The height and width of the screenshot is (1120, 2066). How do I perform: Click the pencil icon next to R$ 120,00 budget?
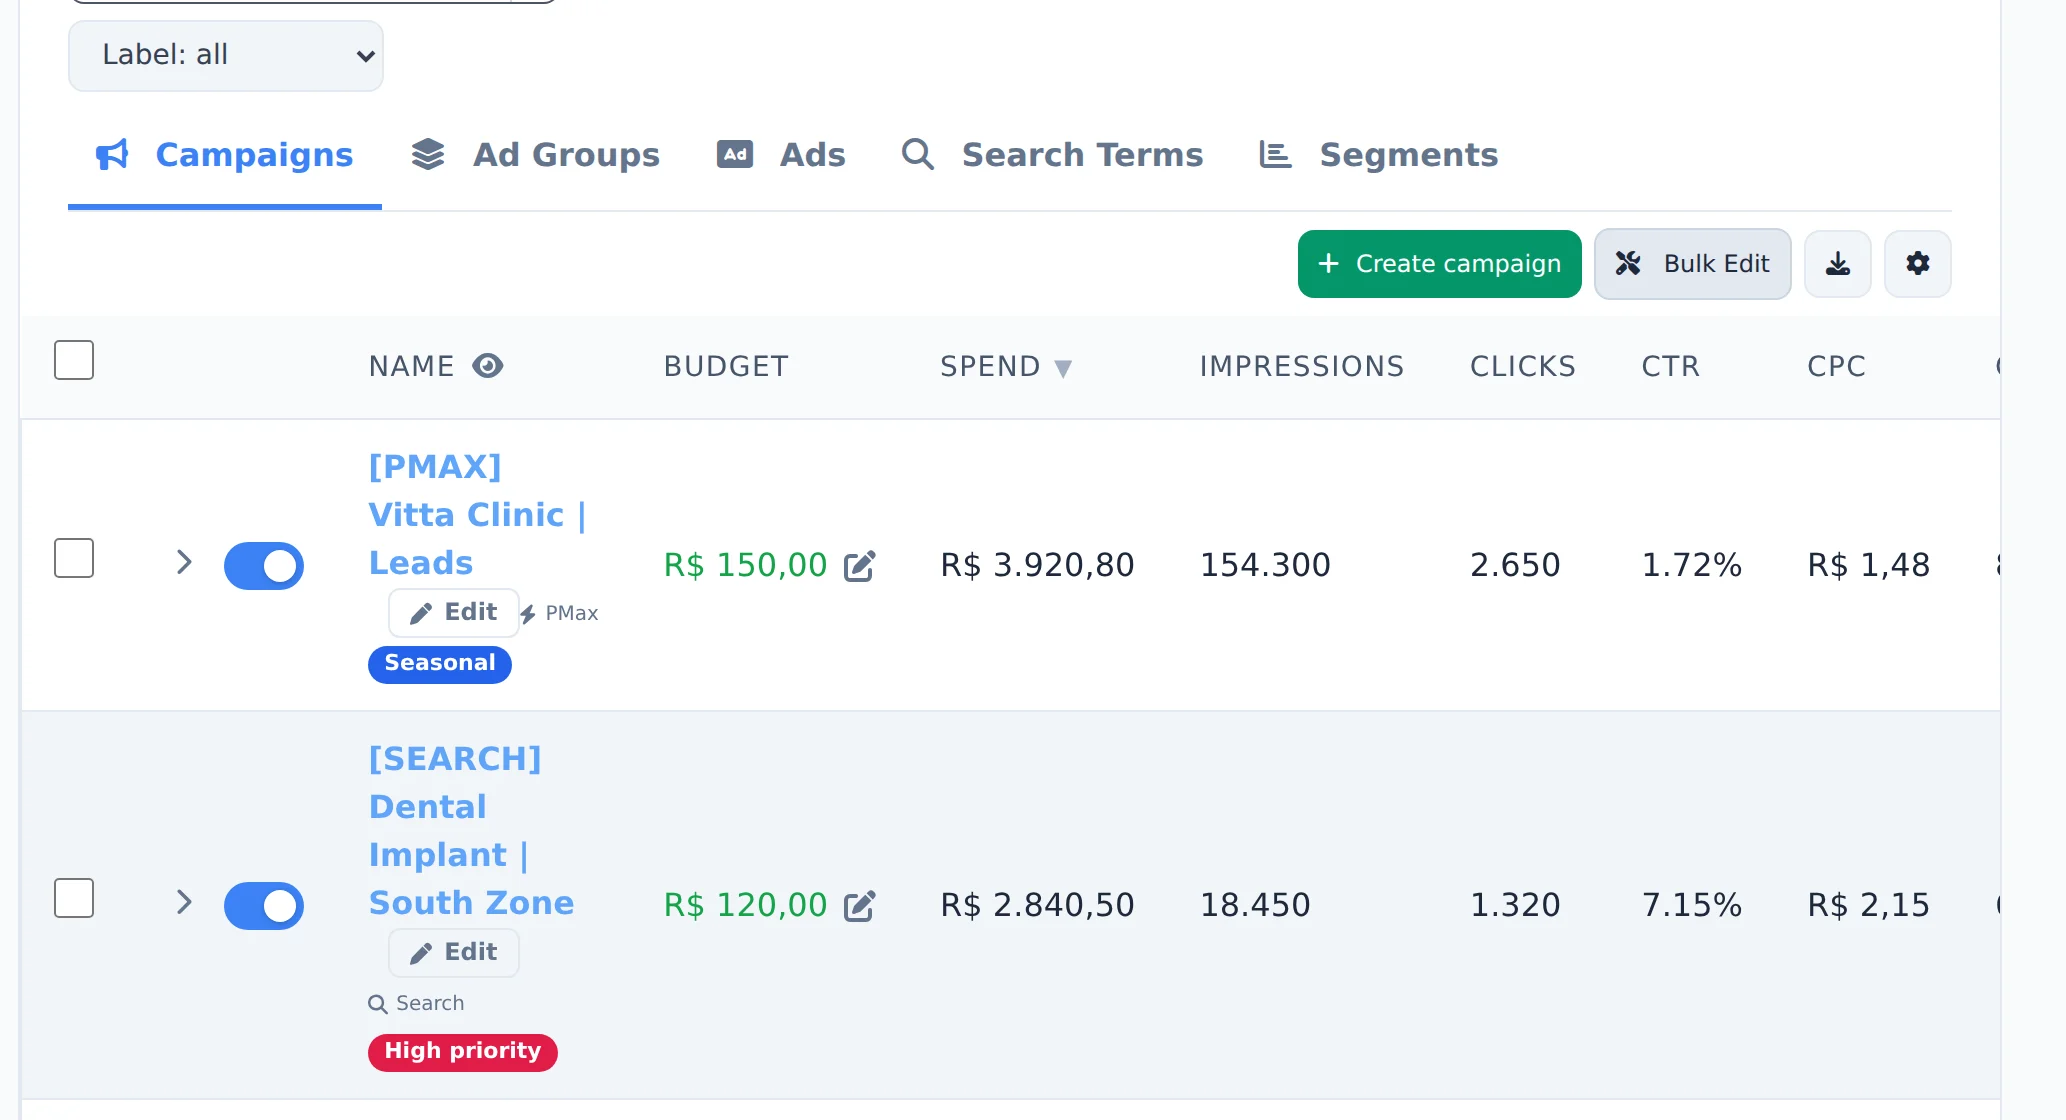[x=859, y=906]
